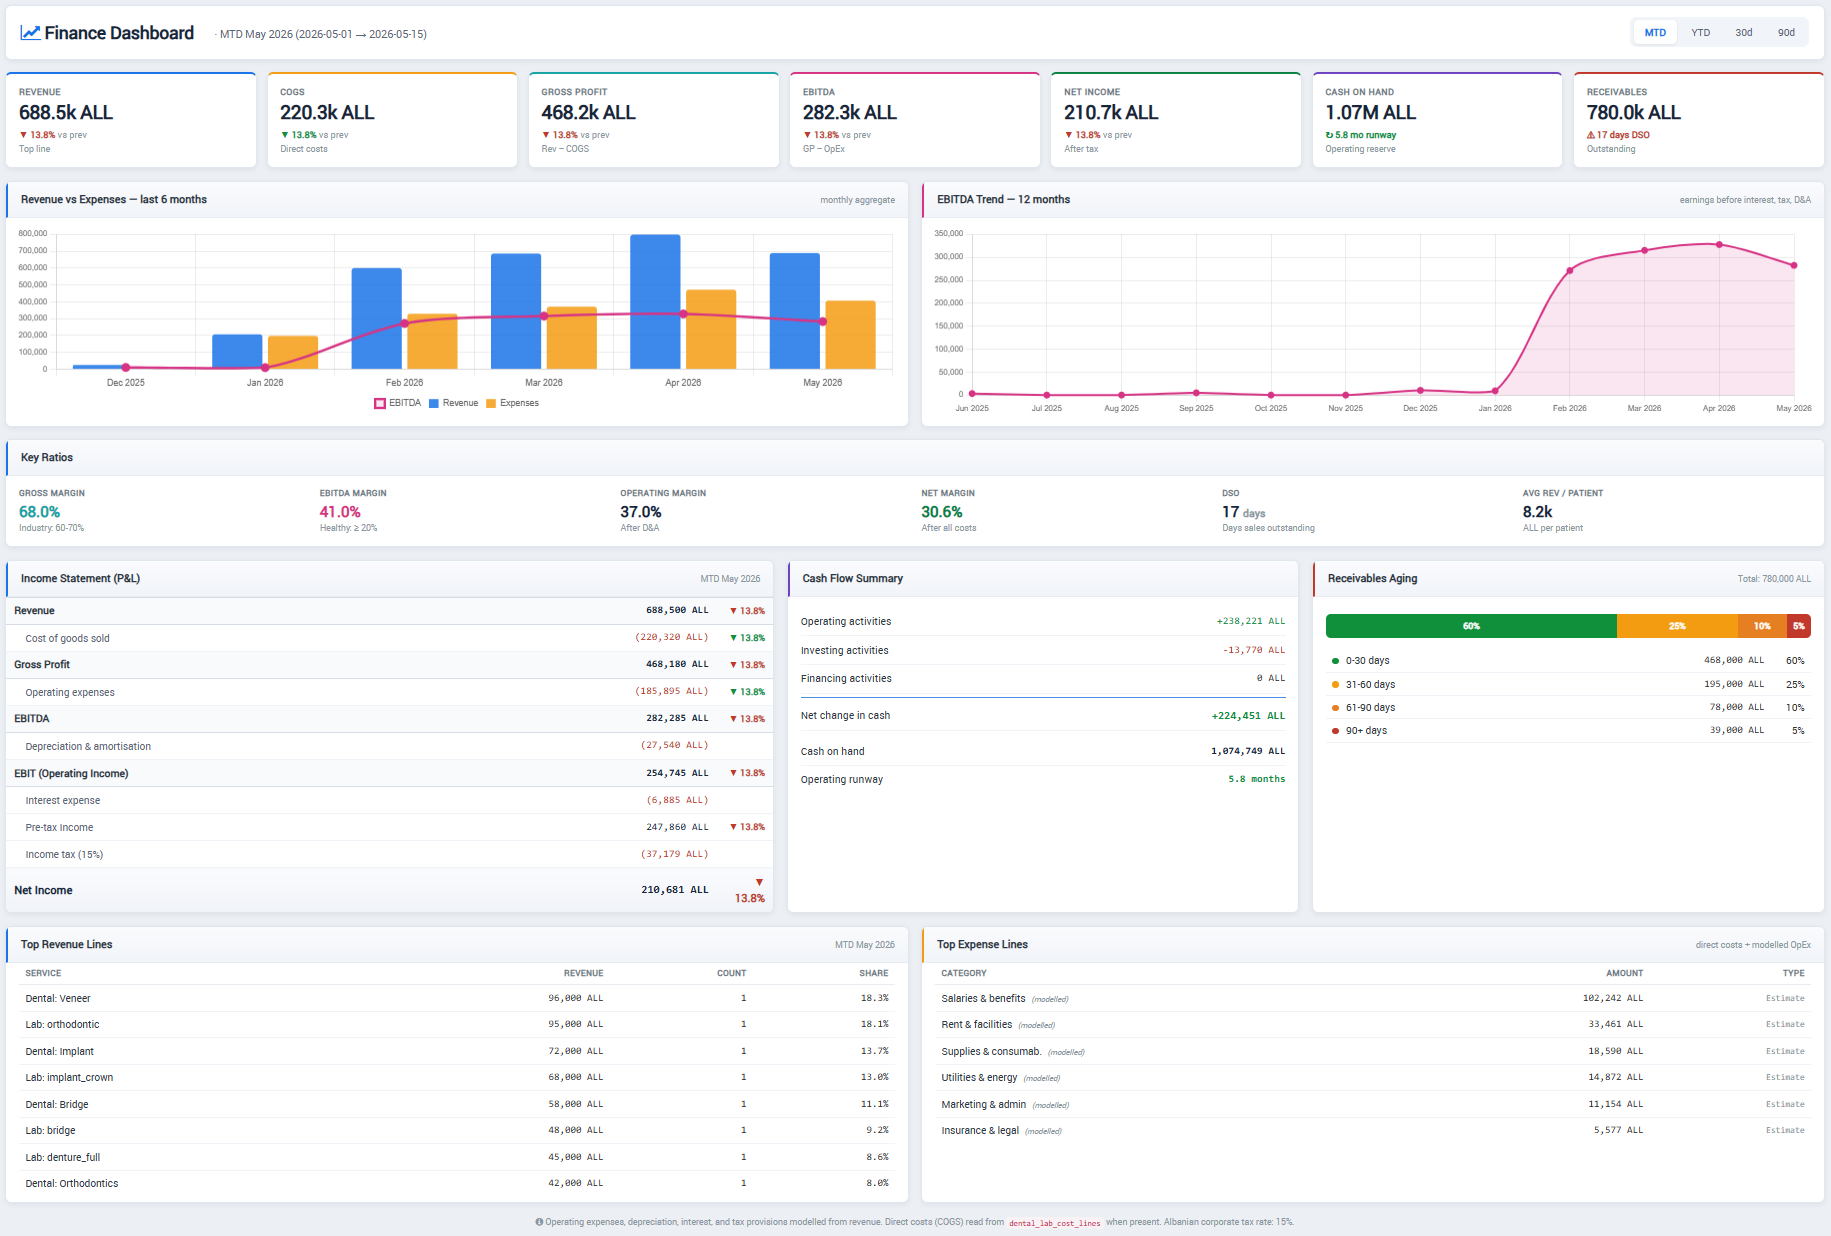Select the 90d period tab
The height and width of the screenshot is (1236, 1831).
pos(1786,33)
